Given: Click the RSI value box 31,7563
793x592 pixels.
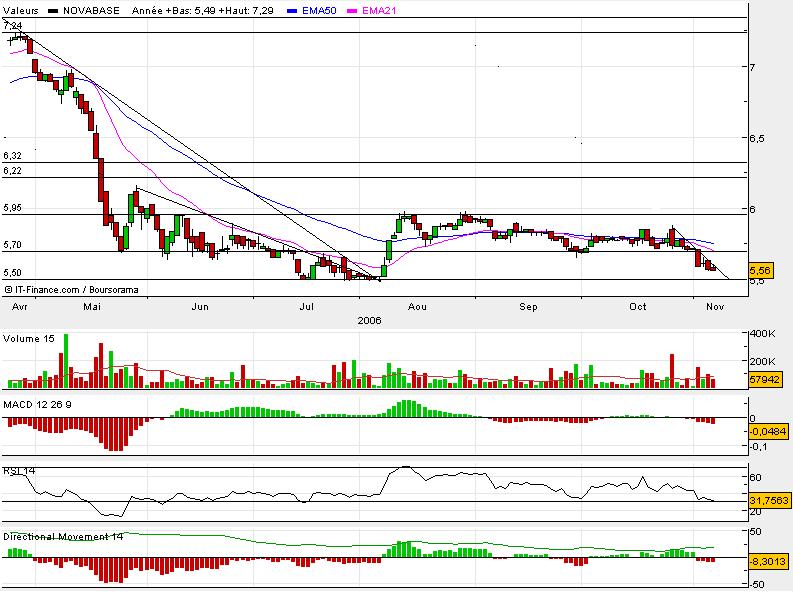Looking at the screenshot, I should [x=769, y=500].
